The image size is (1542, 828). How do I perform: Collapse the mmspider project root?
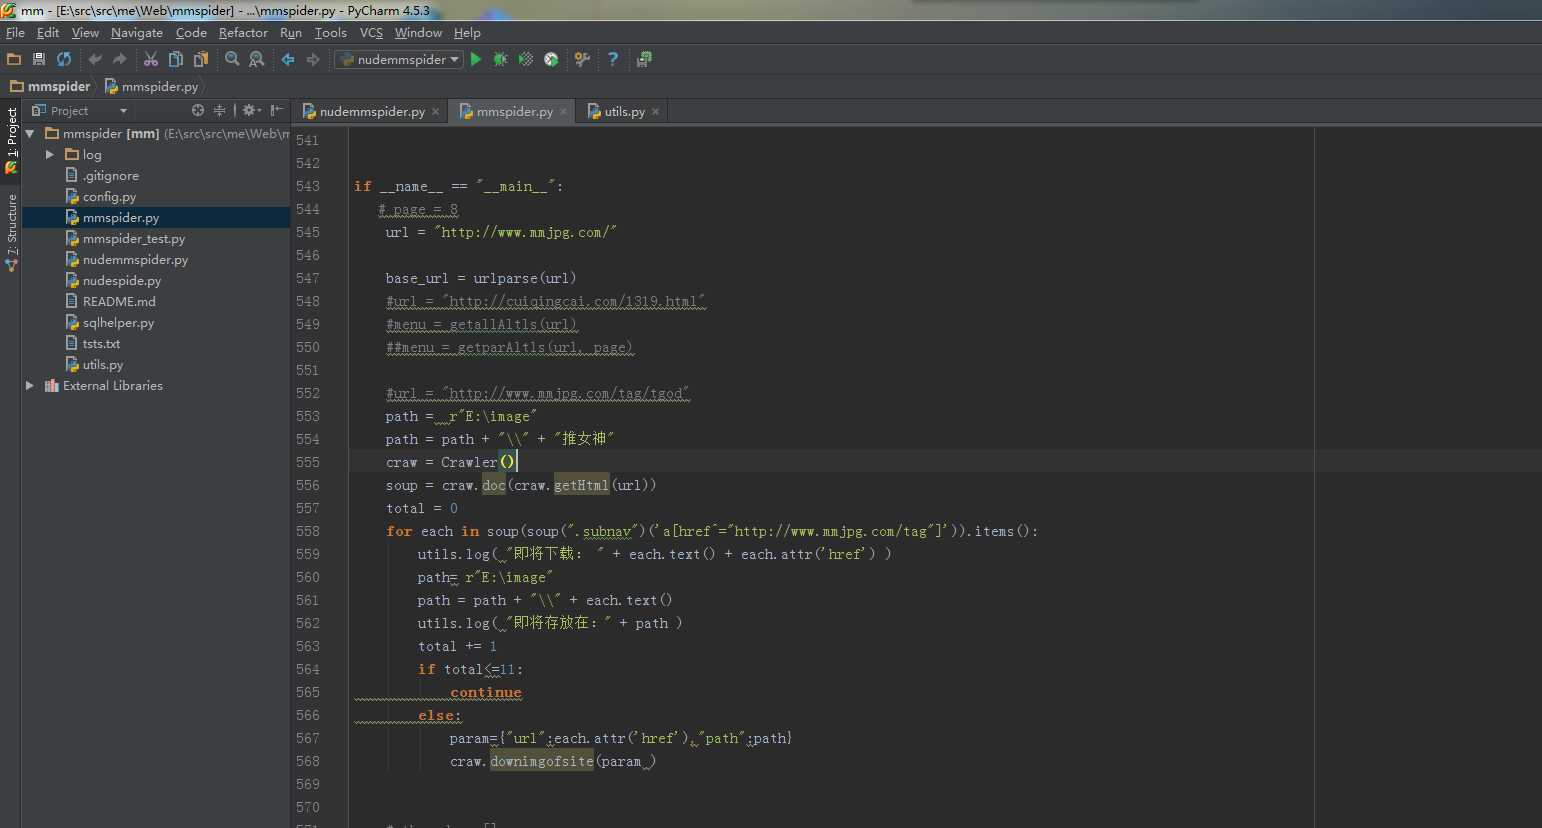click(x=30, y=133)
